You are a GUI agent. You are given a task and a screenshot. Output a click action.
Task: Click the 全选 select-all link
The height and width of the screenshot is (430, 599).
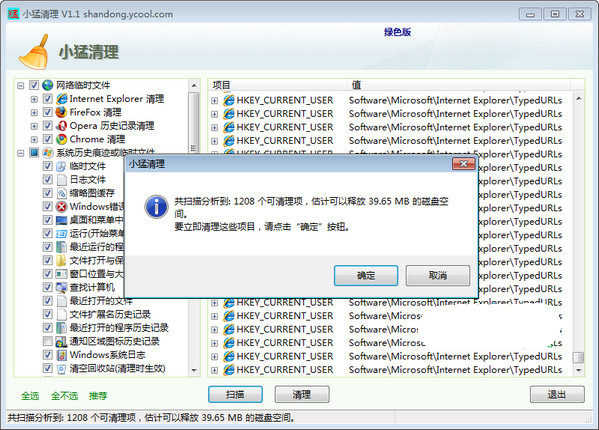click(x=30, y=396)
